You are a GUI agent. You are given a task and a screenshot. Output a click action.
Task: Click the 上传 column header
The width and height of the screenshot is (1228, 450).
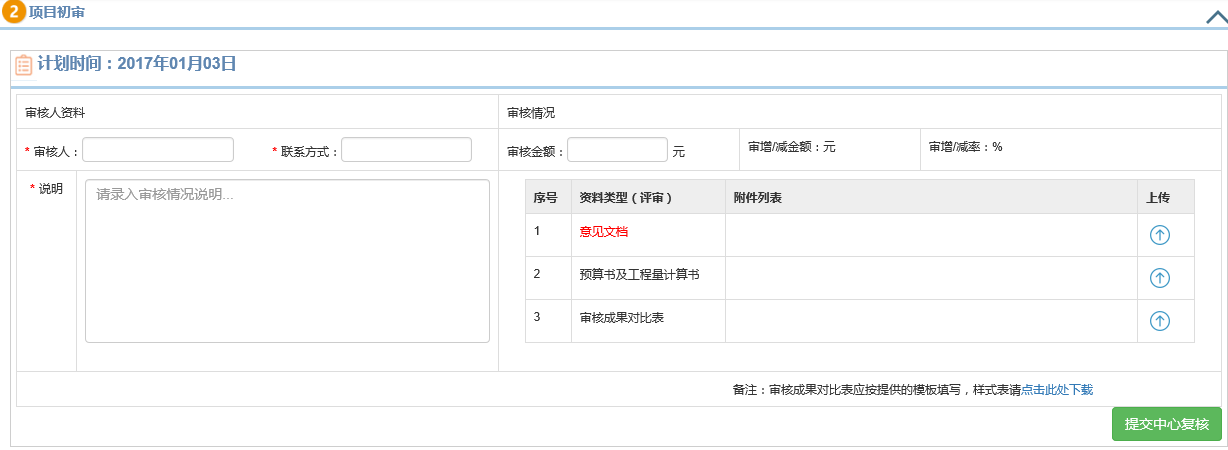click(1157, 198)
